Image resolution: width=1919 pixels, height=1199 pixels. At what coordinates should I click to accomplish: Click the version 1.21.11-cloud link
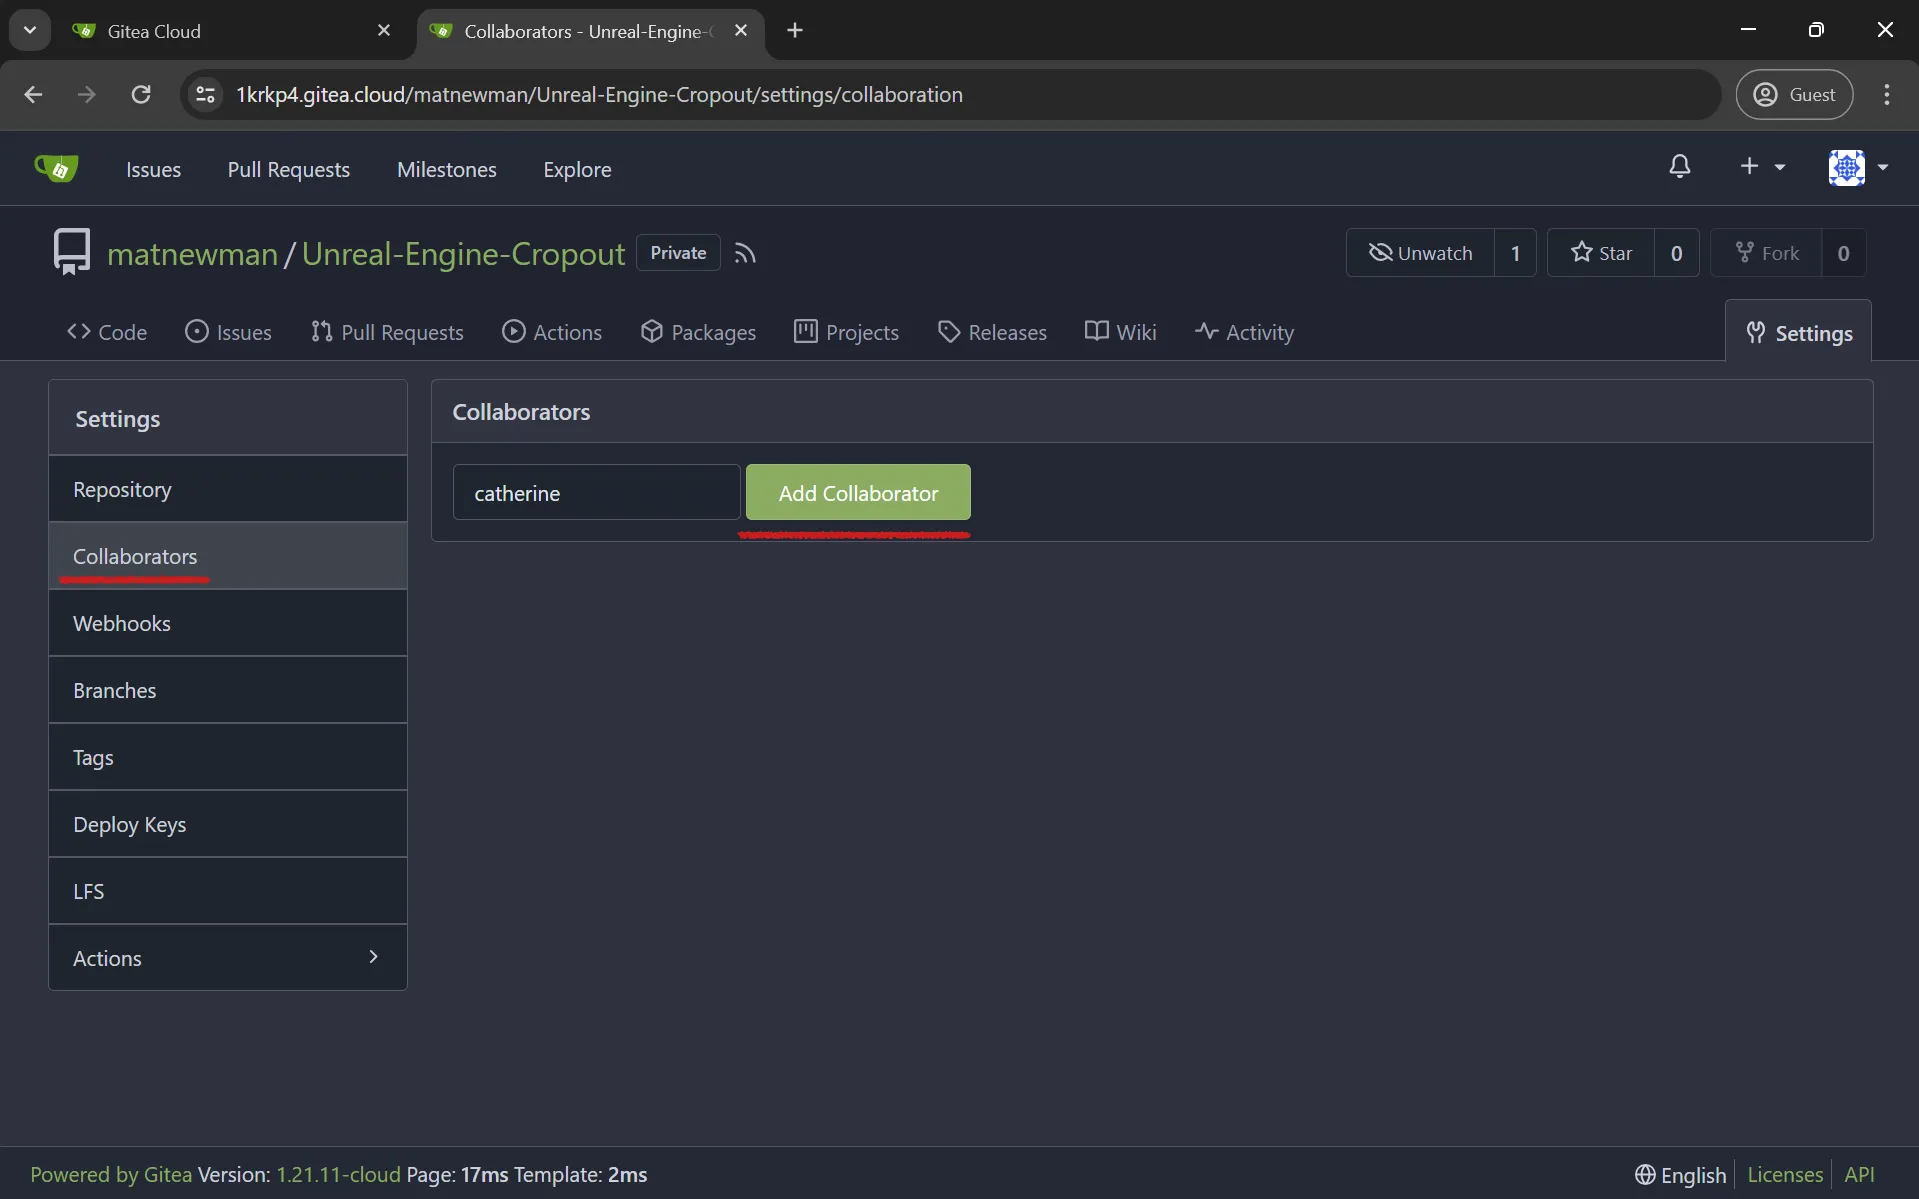click(338, 1175)
